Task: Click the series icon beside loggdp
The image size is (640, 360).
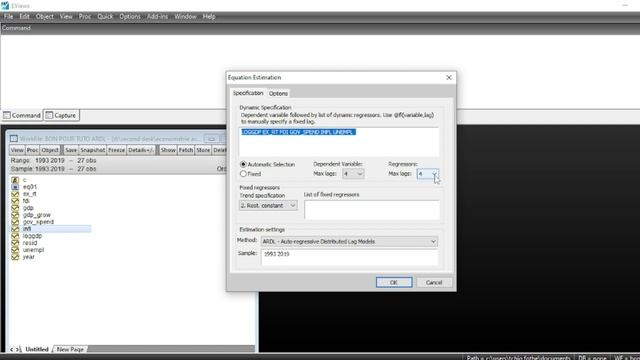Action: click(15, 236)
